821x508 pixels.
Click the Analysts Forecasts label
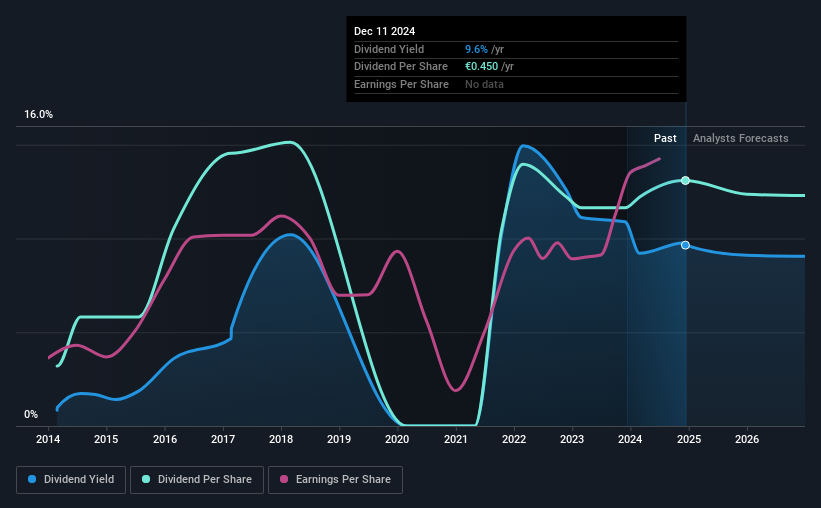pyautogui.click(x=740, y=138)
